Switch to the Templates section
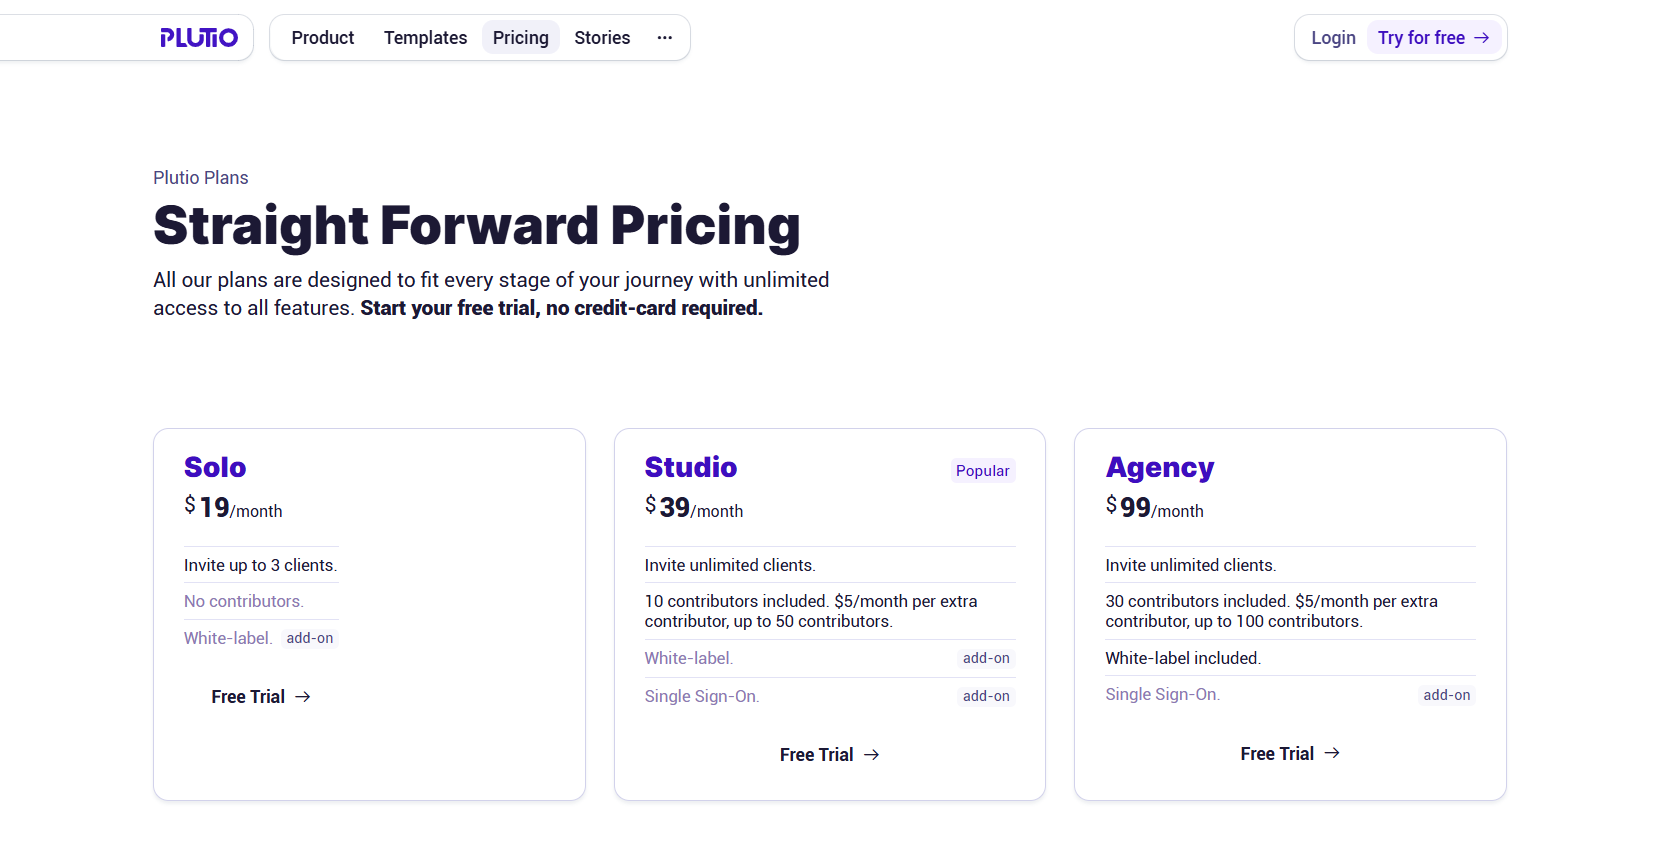This screenshot has height=863, width=1656. pyautogui.click(x=424, y=37)
